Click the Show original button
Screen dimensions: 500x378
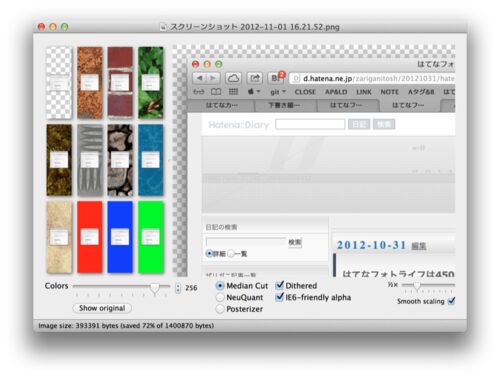pos(102,308)
